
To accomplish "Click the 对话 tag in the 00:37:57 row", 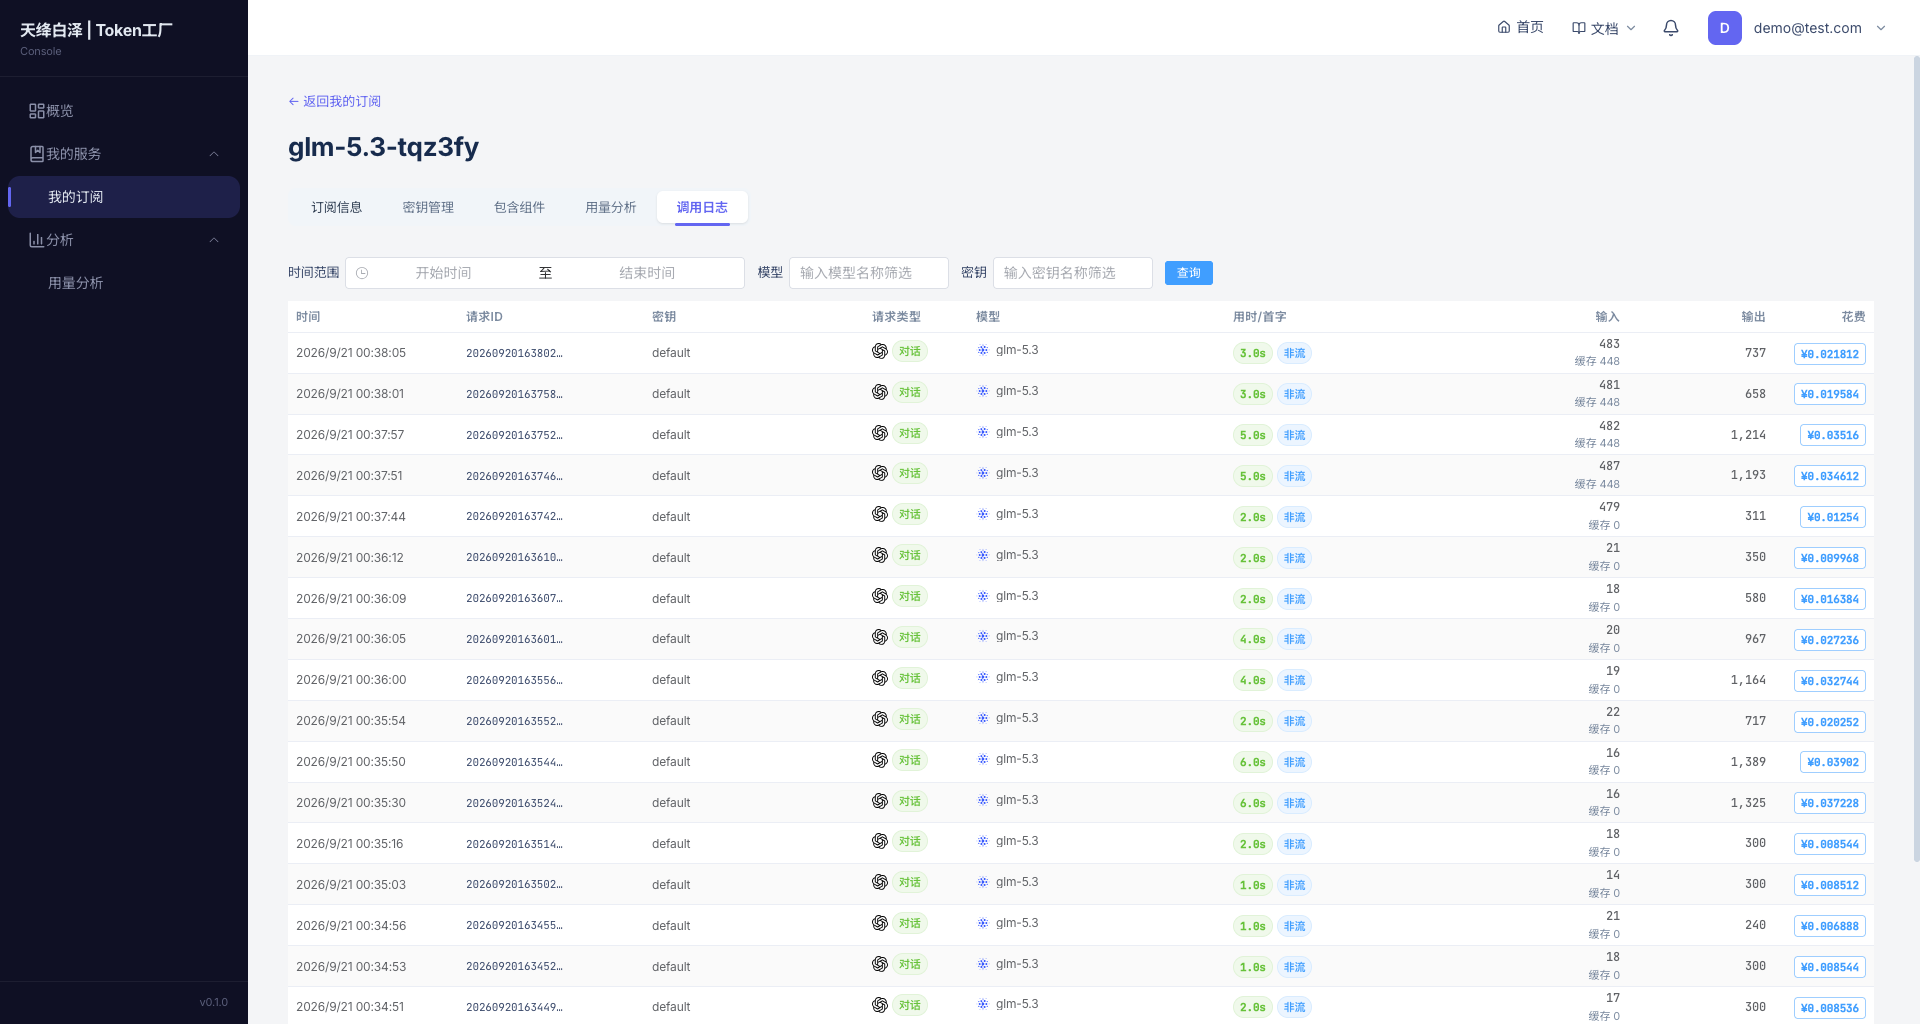I will [910, 433].
